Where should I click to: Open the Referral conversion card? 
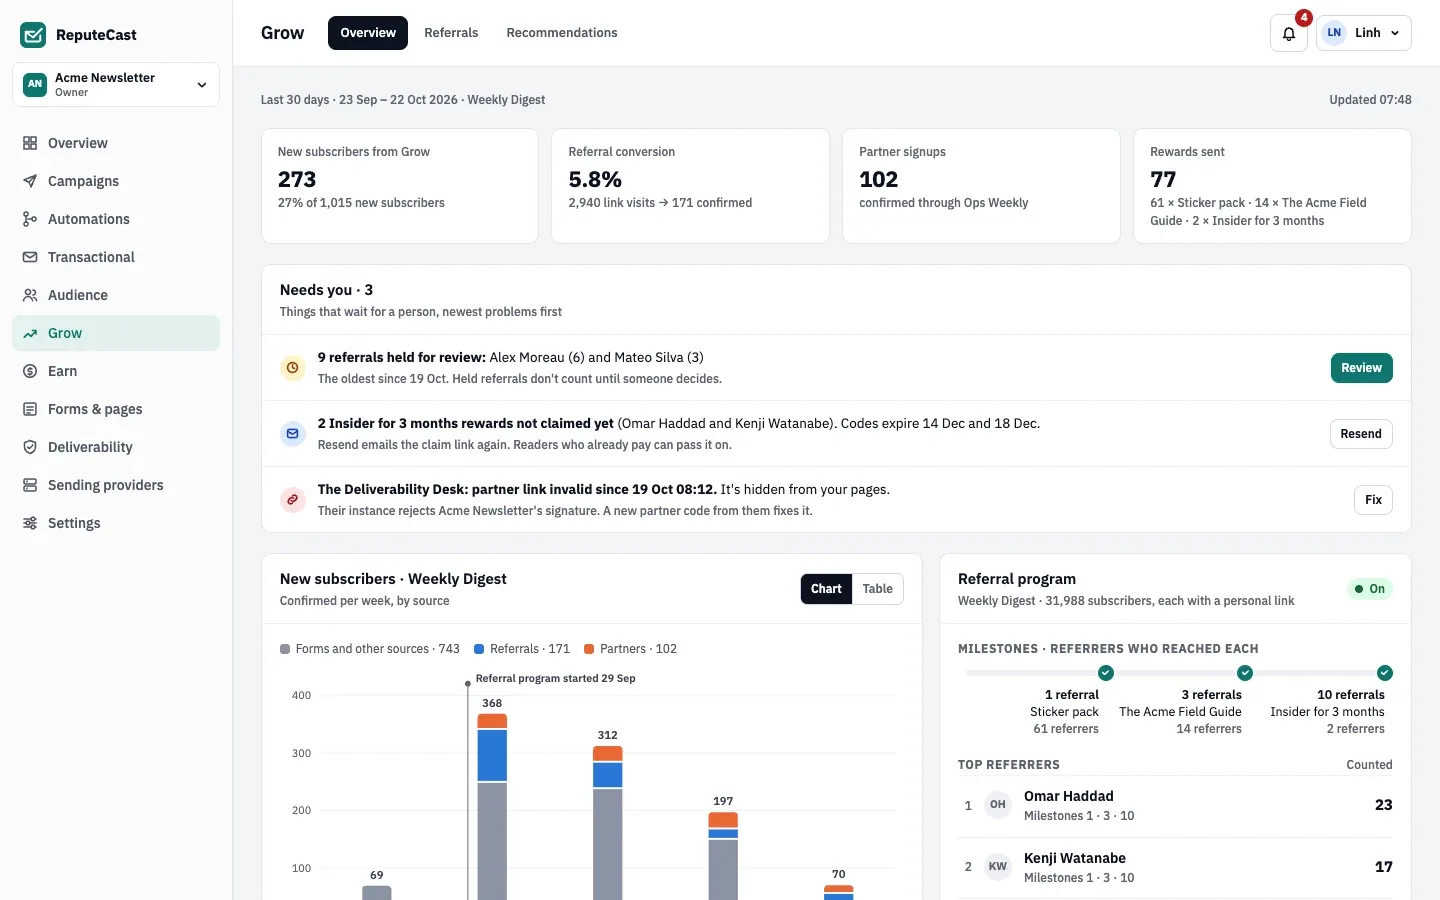(690, 186)
